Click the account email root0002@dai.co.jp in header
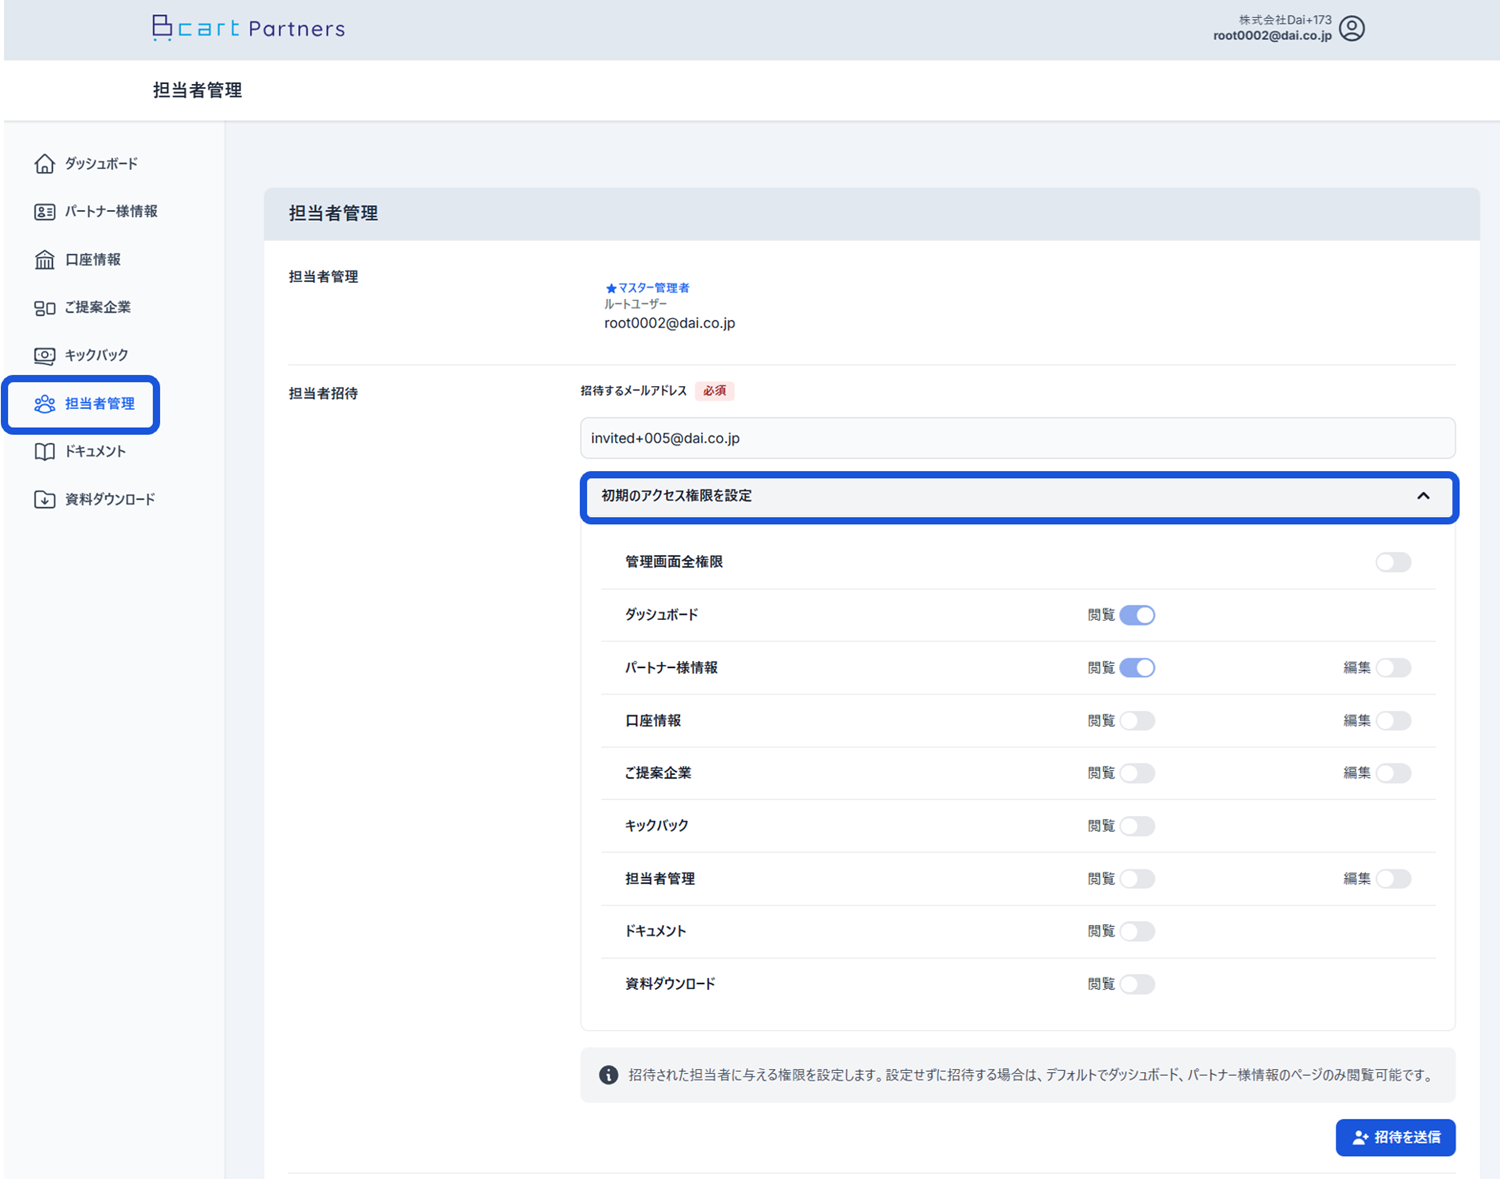 (x=1272, y=36)
